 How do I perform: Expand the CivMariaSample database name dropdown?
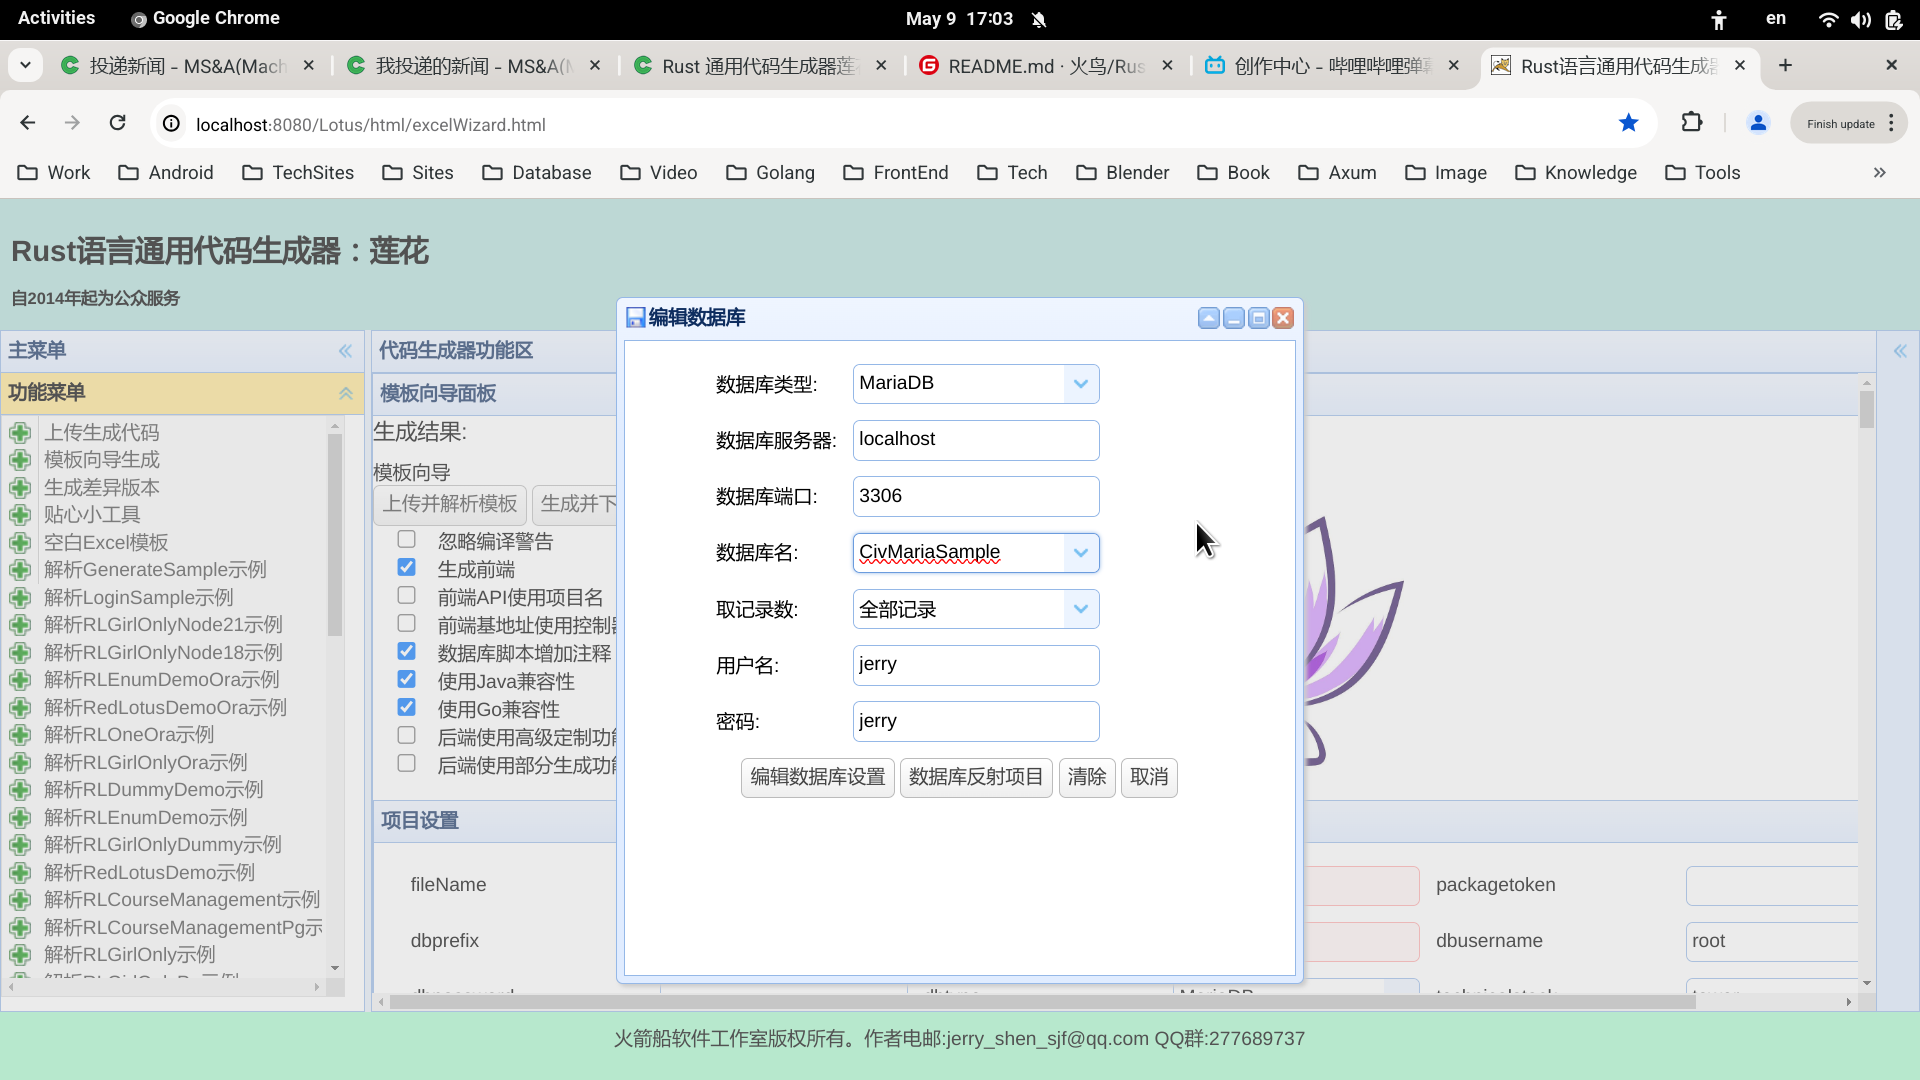(x=1079, y=552)
